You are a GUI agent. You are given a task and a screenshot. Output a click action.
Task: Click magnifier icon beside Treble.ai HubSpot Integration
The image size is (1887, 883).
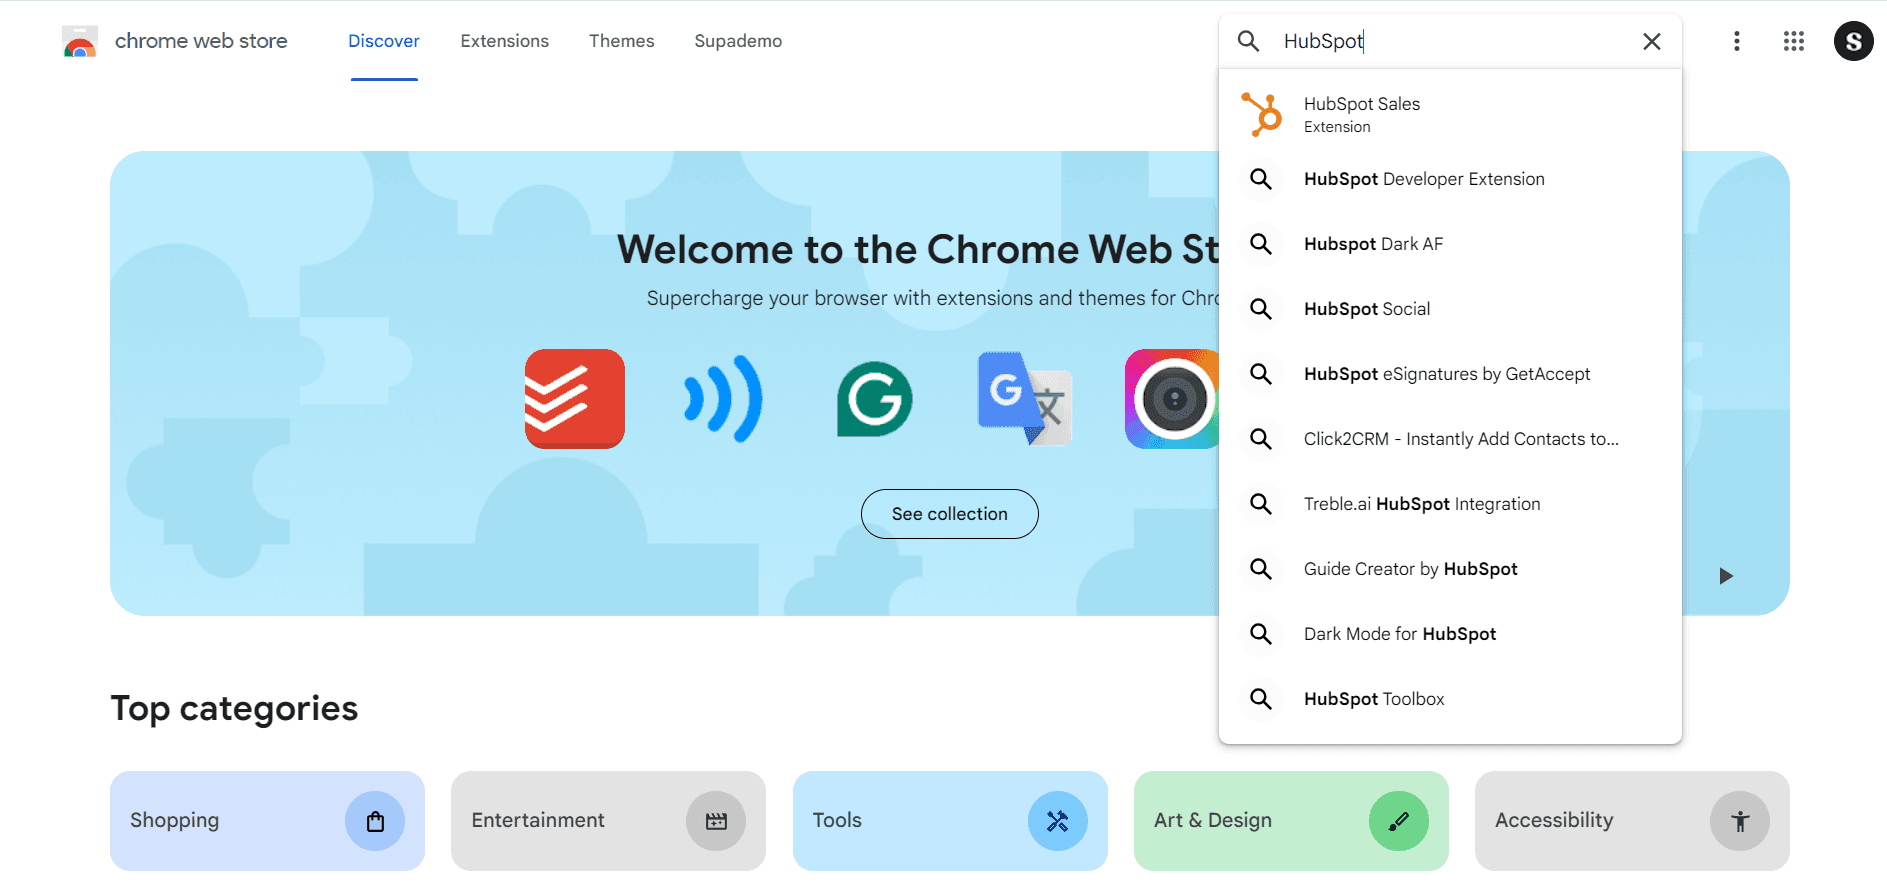1261,504
